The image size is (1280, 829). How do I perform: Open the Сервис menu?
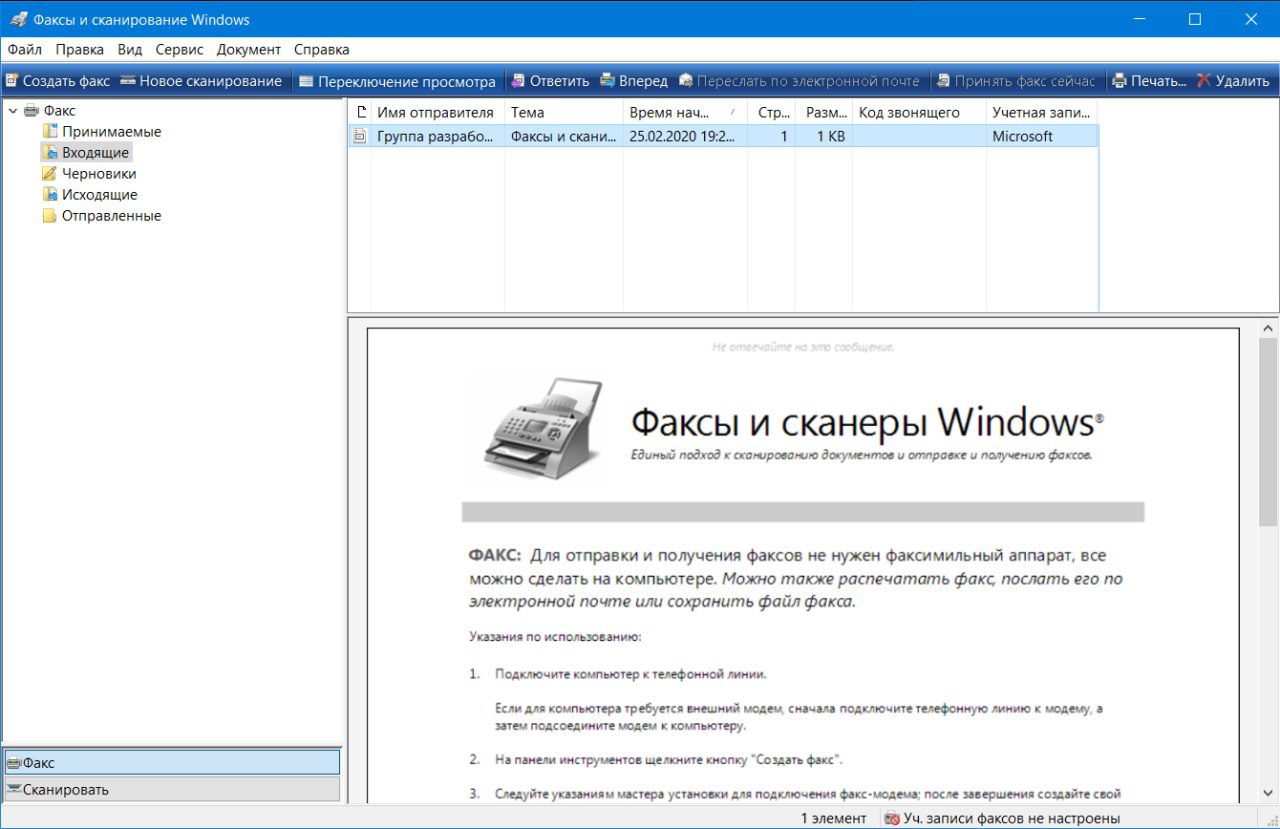(180, 49)
